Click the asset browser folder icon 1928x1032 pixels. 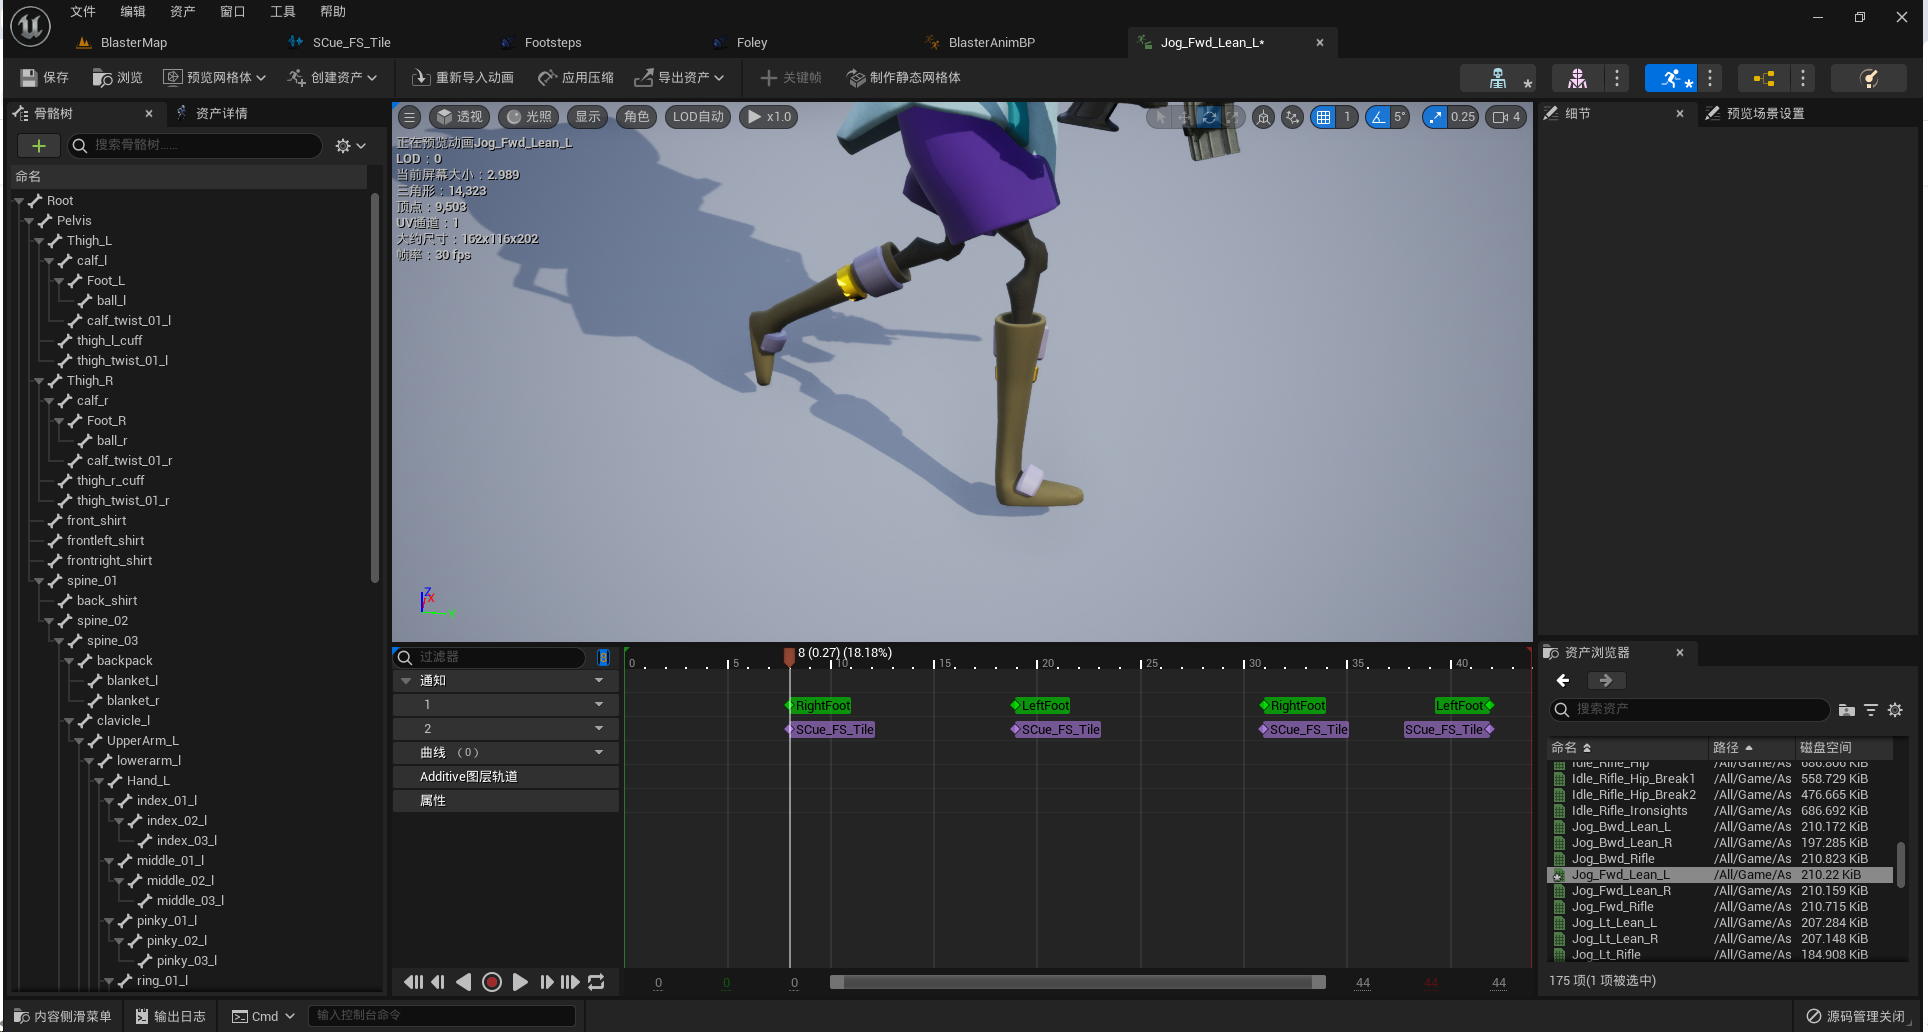(1846, 710)
